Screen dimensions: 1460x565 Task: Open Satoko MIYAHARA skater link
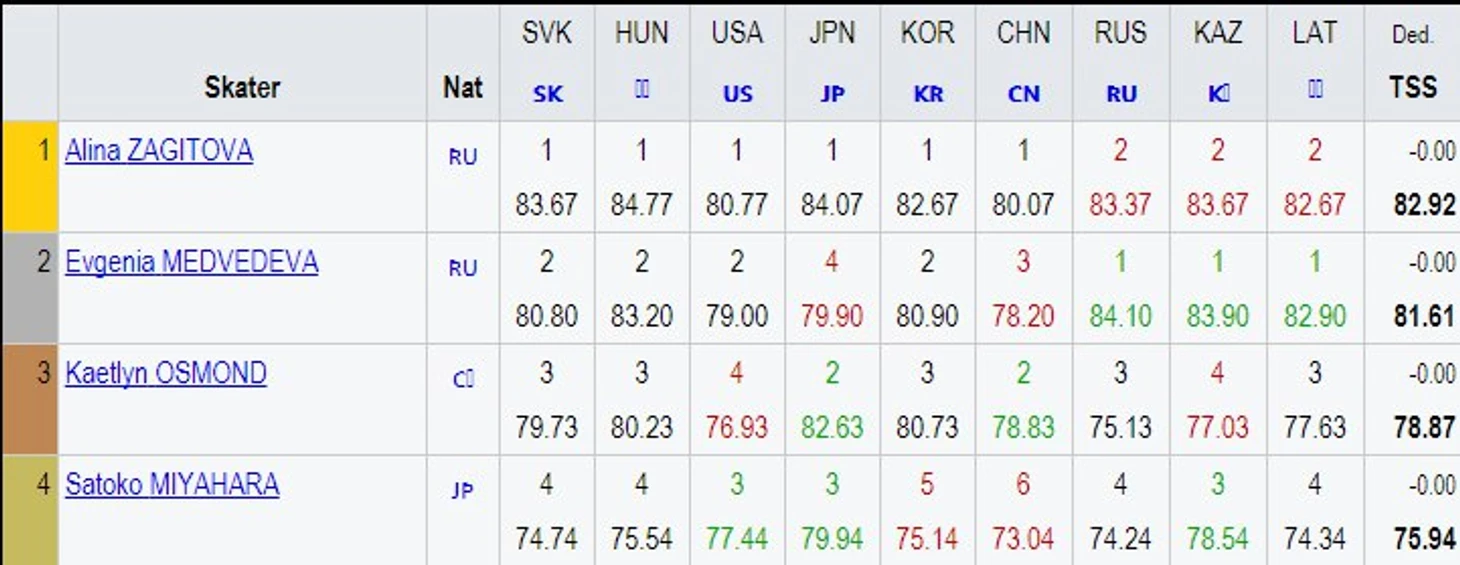(x=172, y=485)
